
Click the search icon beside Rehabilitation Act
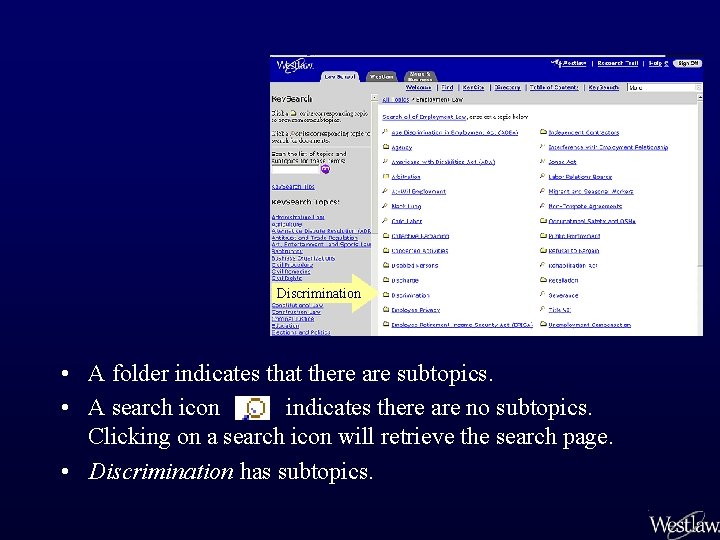[543, 265]
